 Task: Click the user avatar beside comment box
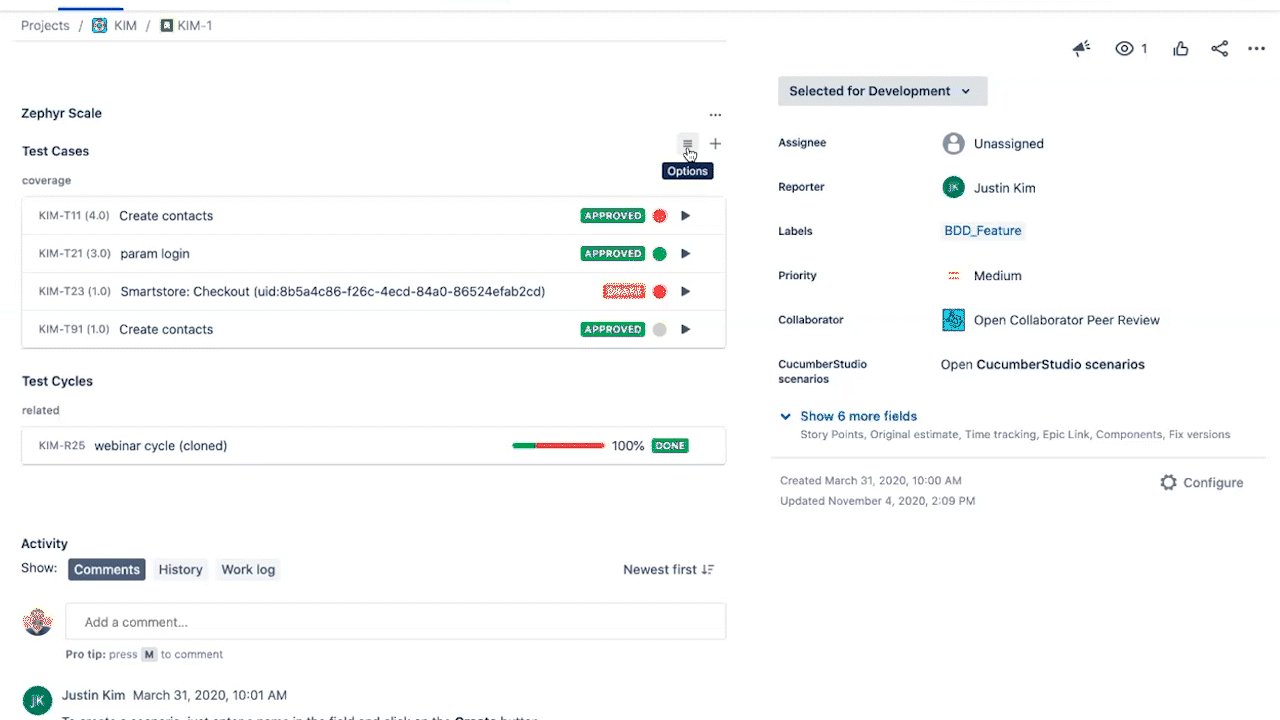(x=37, y=622)
